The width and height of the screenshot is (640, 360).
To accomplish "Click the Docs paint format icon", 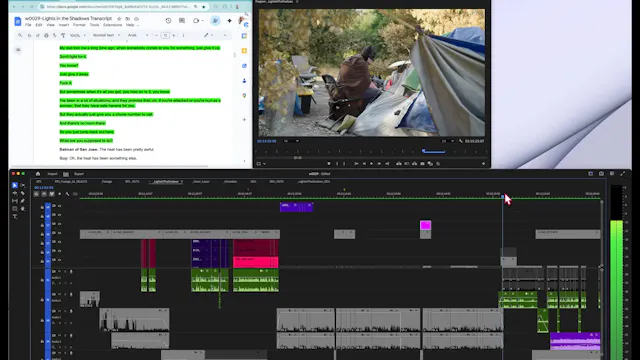I will [x=63, y=36].
